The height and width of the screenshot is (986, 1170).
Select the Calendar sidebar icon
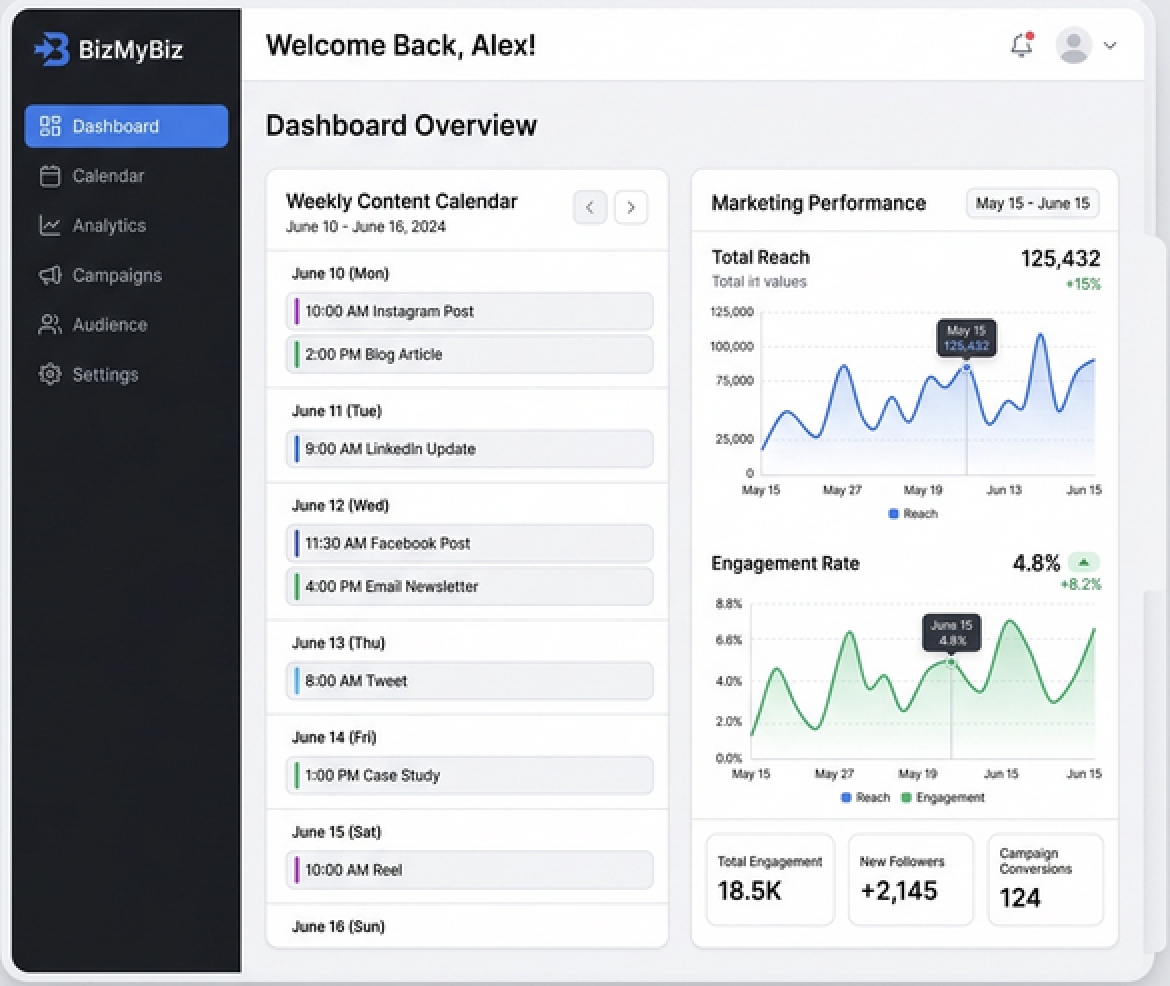pos(50,176)
